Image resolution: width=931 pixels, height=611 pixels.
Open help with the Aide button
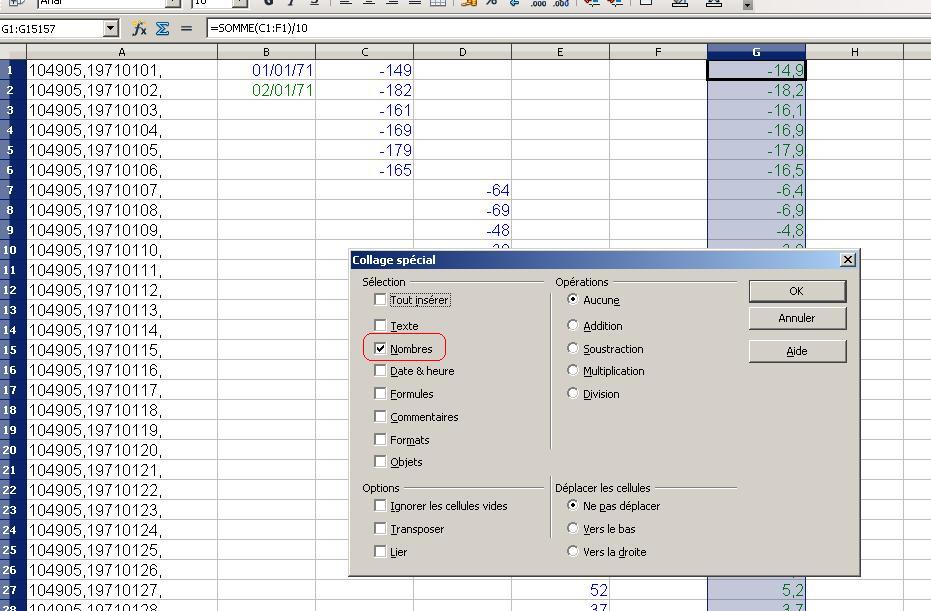point(797,351)
